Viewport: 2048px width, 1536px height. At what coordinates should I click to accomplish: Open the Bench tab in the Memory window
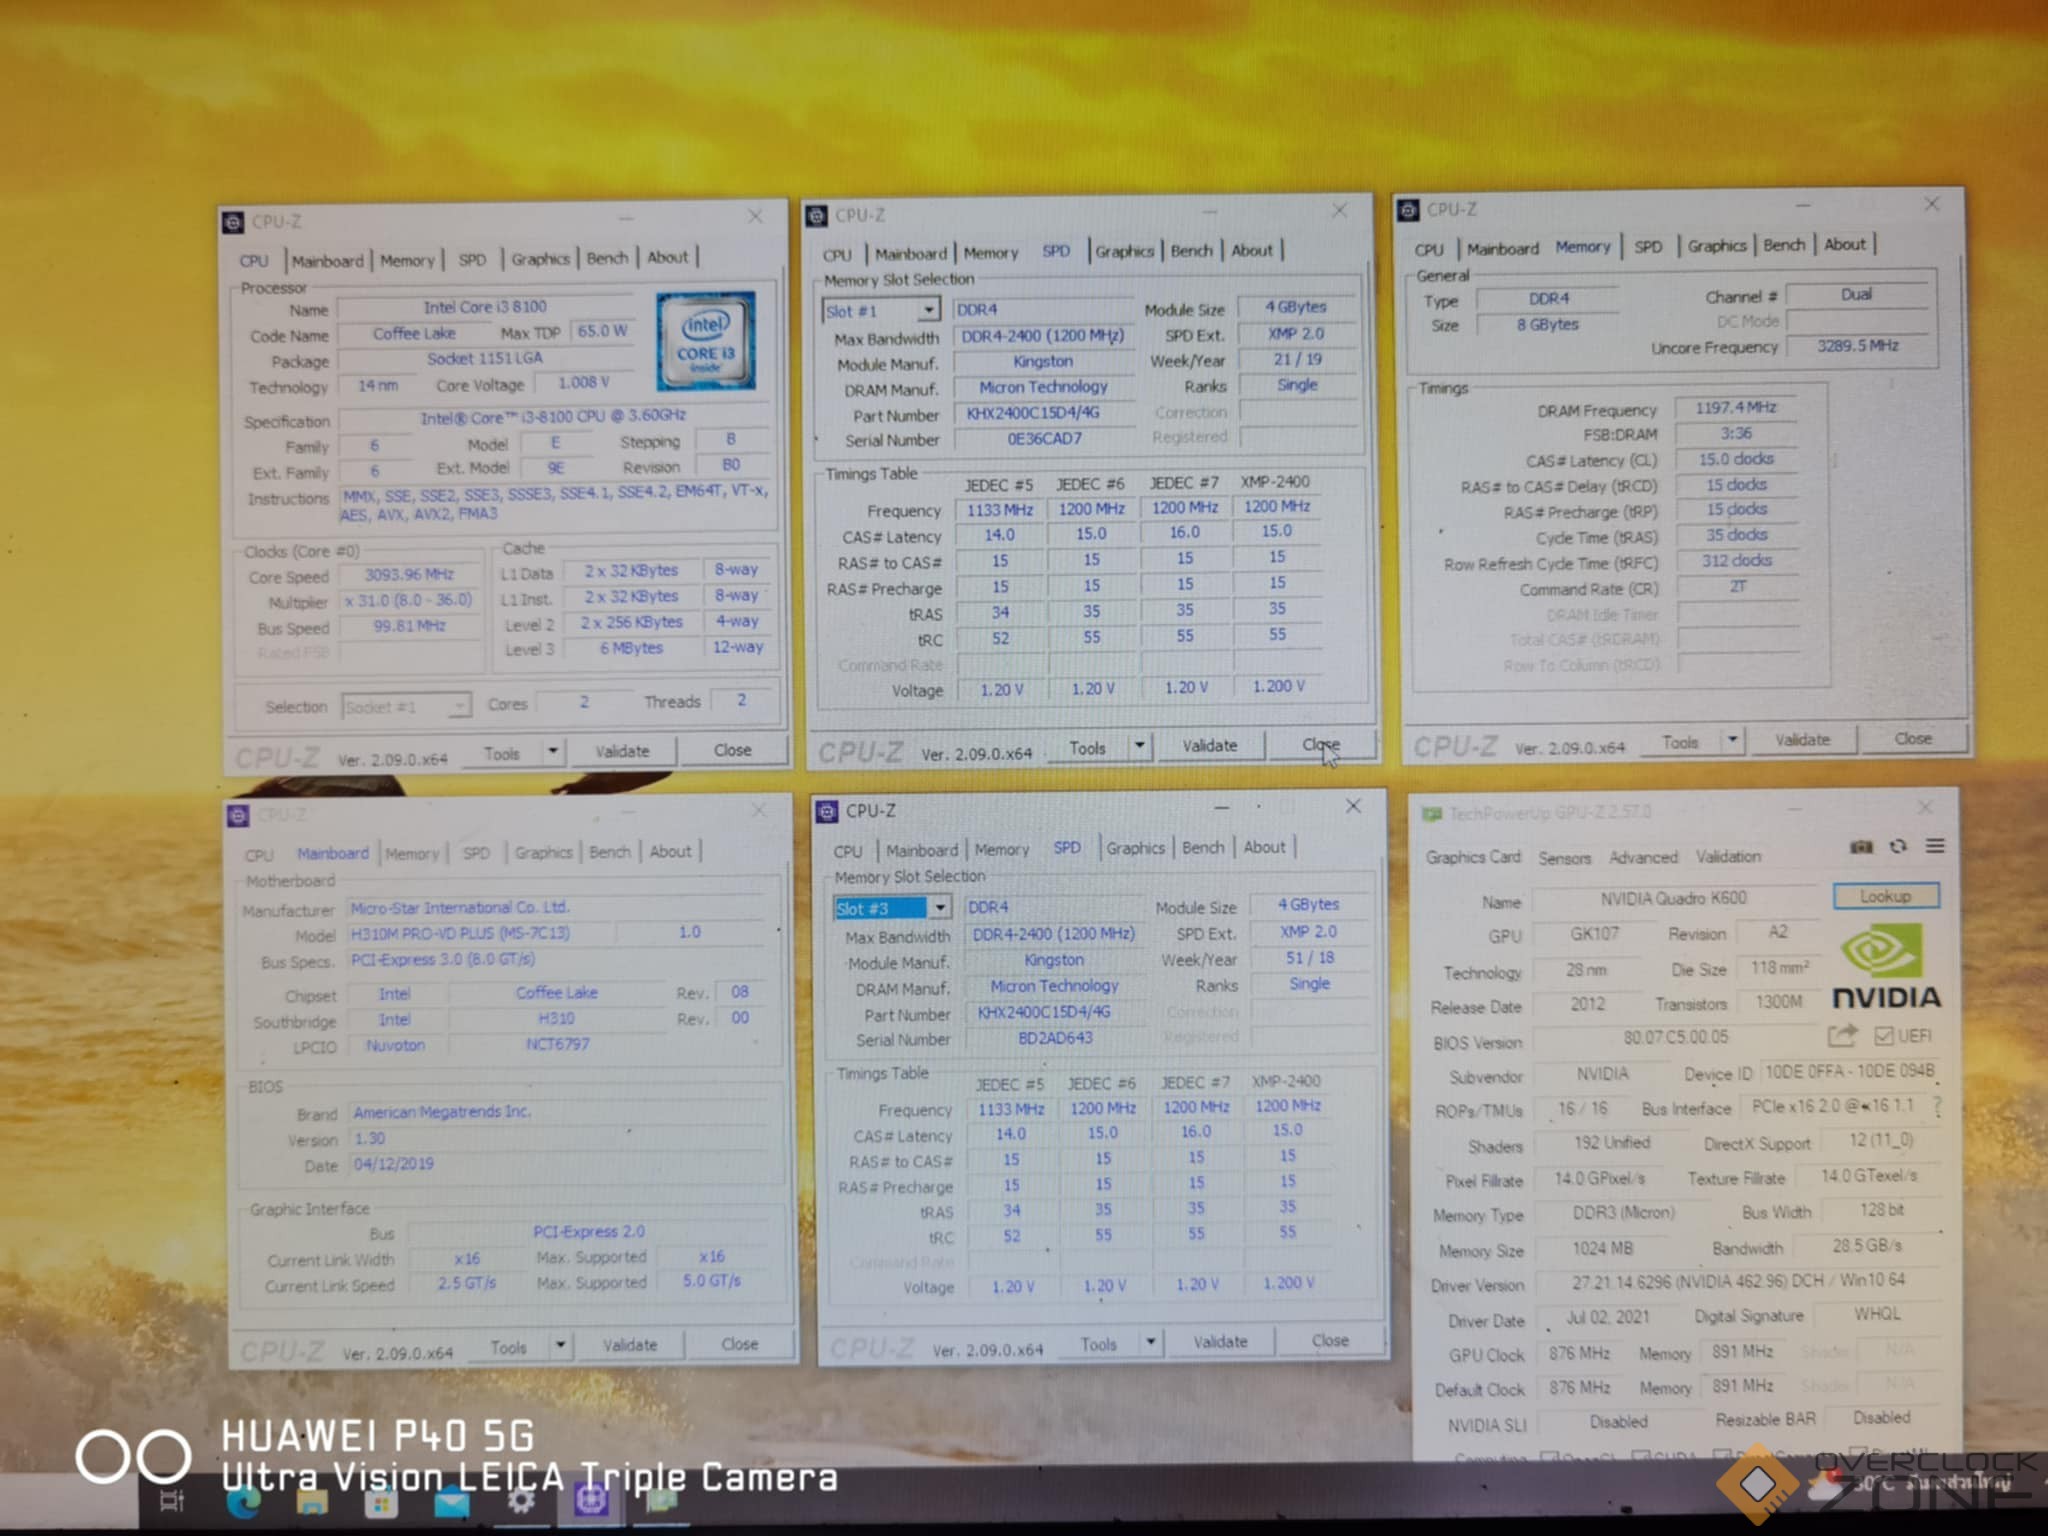(1783, 245)
